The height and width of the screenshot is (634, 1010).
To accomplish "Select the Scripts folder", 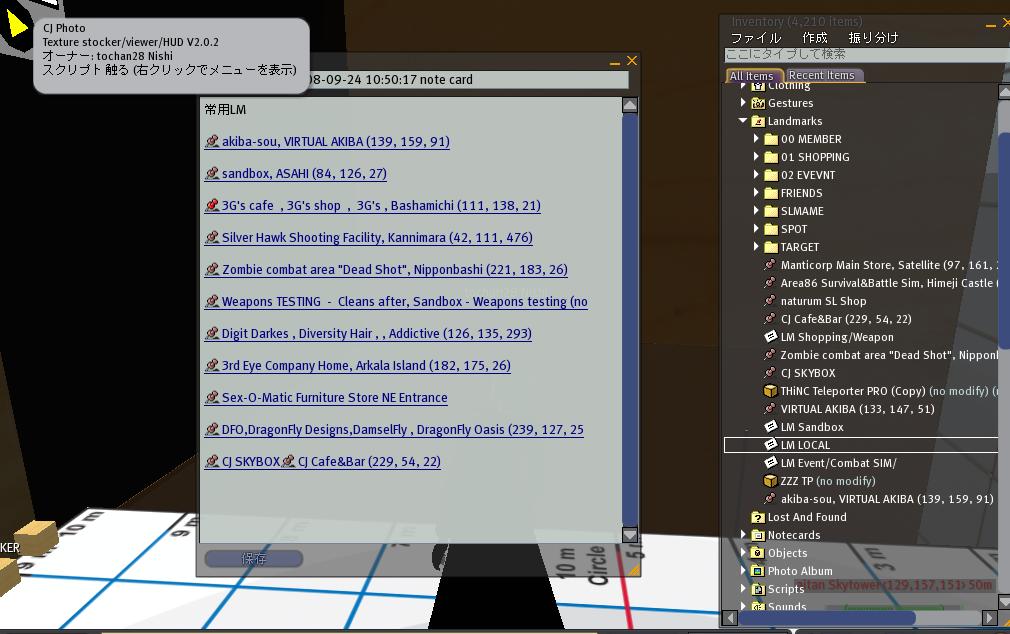I will 786,589.
